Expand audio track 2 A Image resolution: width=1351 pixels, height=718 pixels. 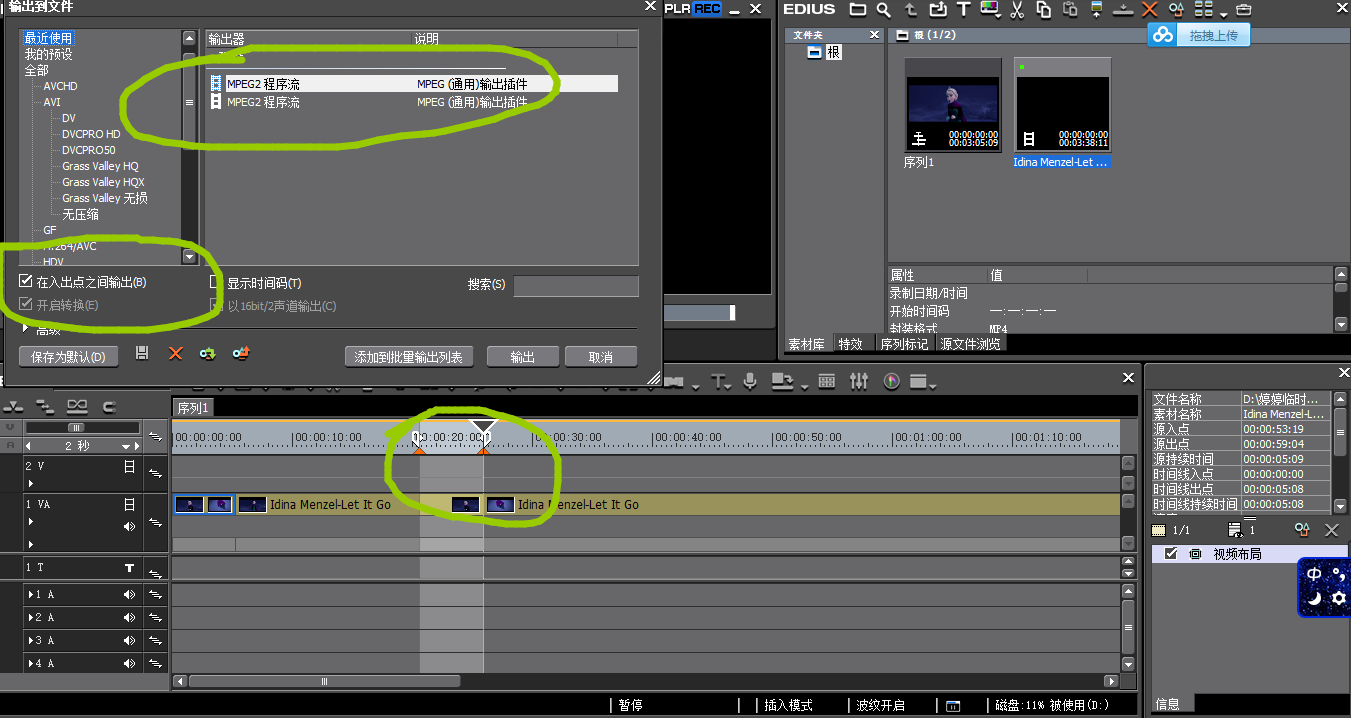pos(31,618)
